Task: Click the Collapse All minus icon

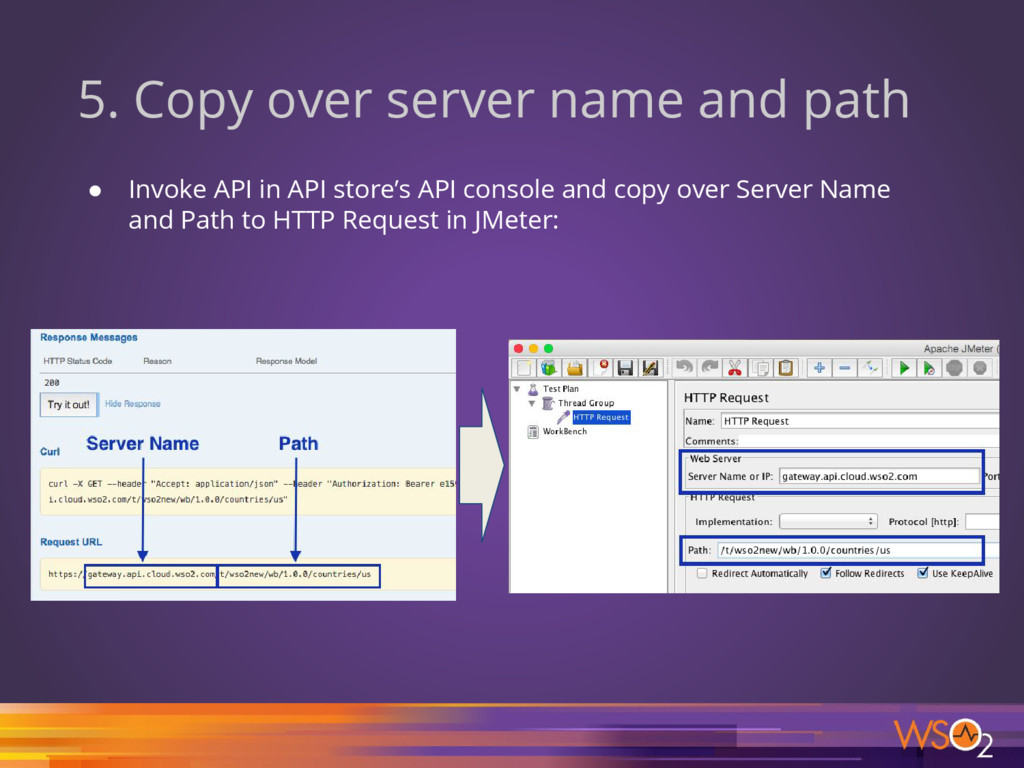Action: [x=844, y=368]
